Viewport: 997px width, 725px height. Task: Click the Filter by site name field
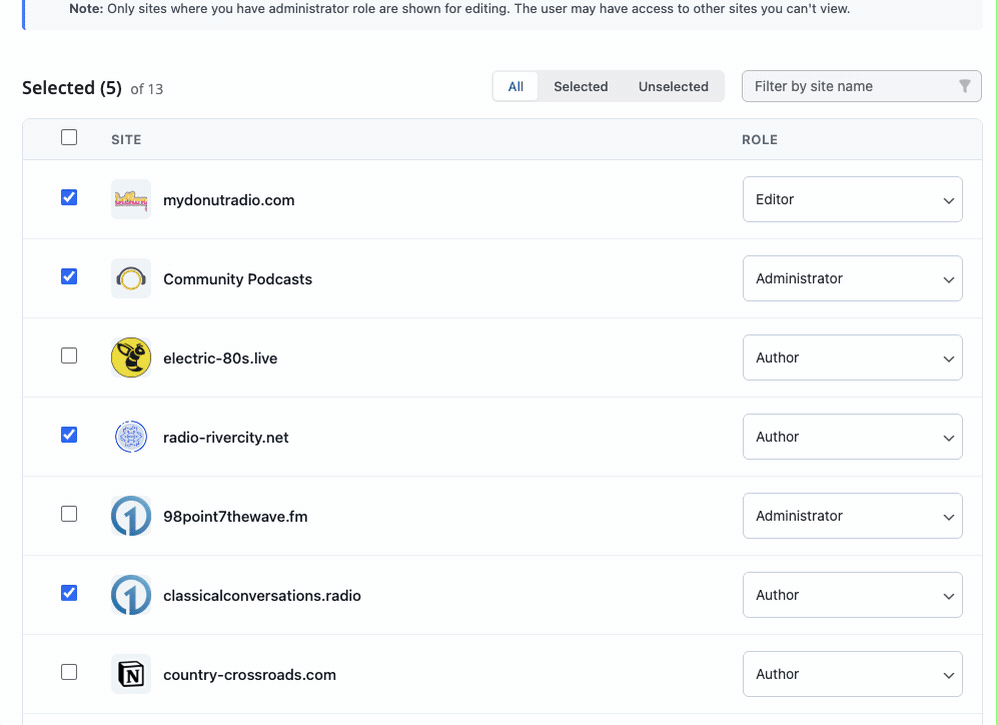pos(850,87)
